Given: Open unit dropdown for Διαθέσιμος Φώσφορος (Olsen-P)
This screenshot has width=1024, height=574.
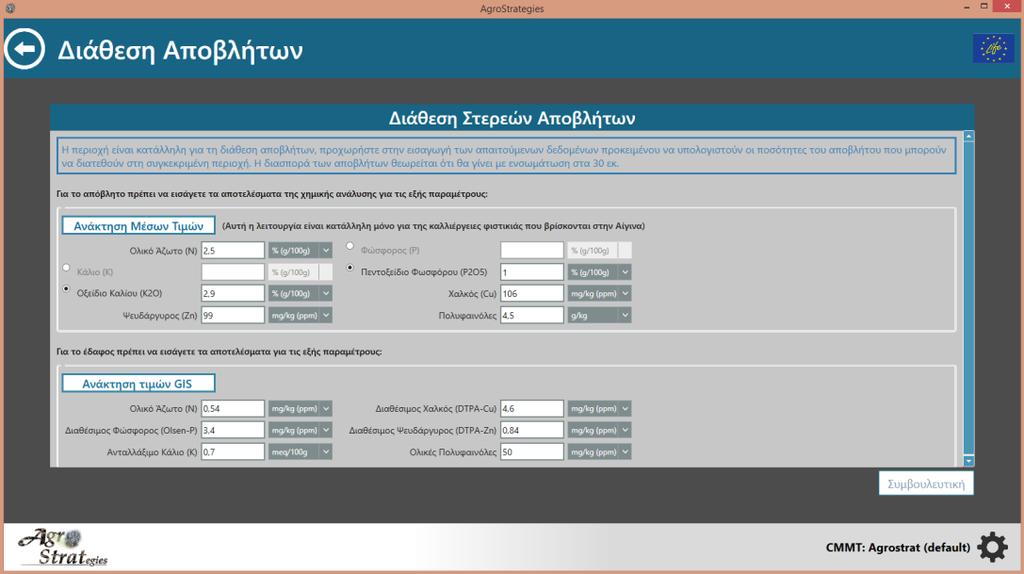Looking at the screenshot, I should tap(300, 430).
